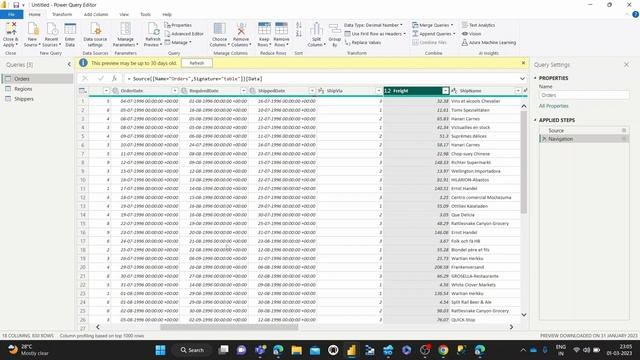Open the Help question mark icon
This screenshot has width=640, height=360.
(636, 14)
